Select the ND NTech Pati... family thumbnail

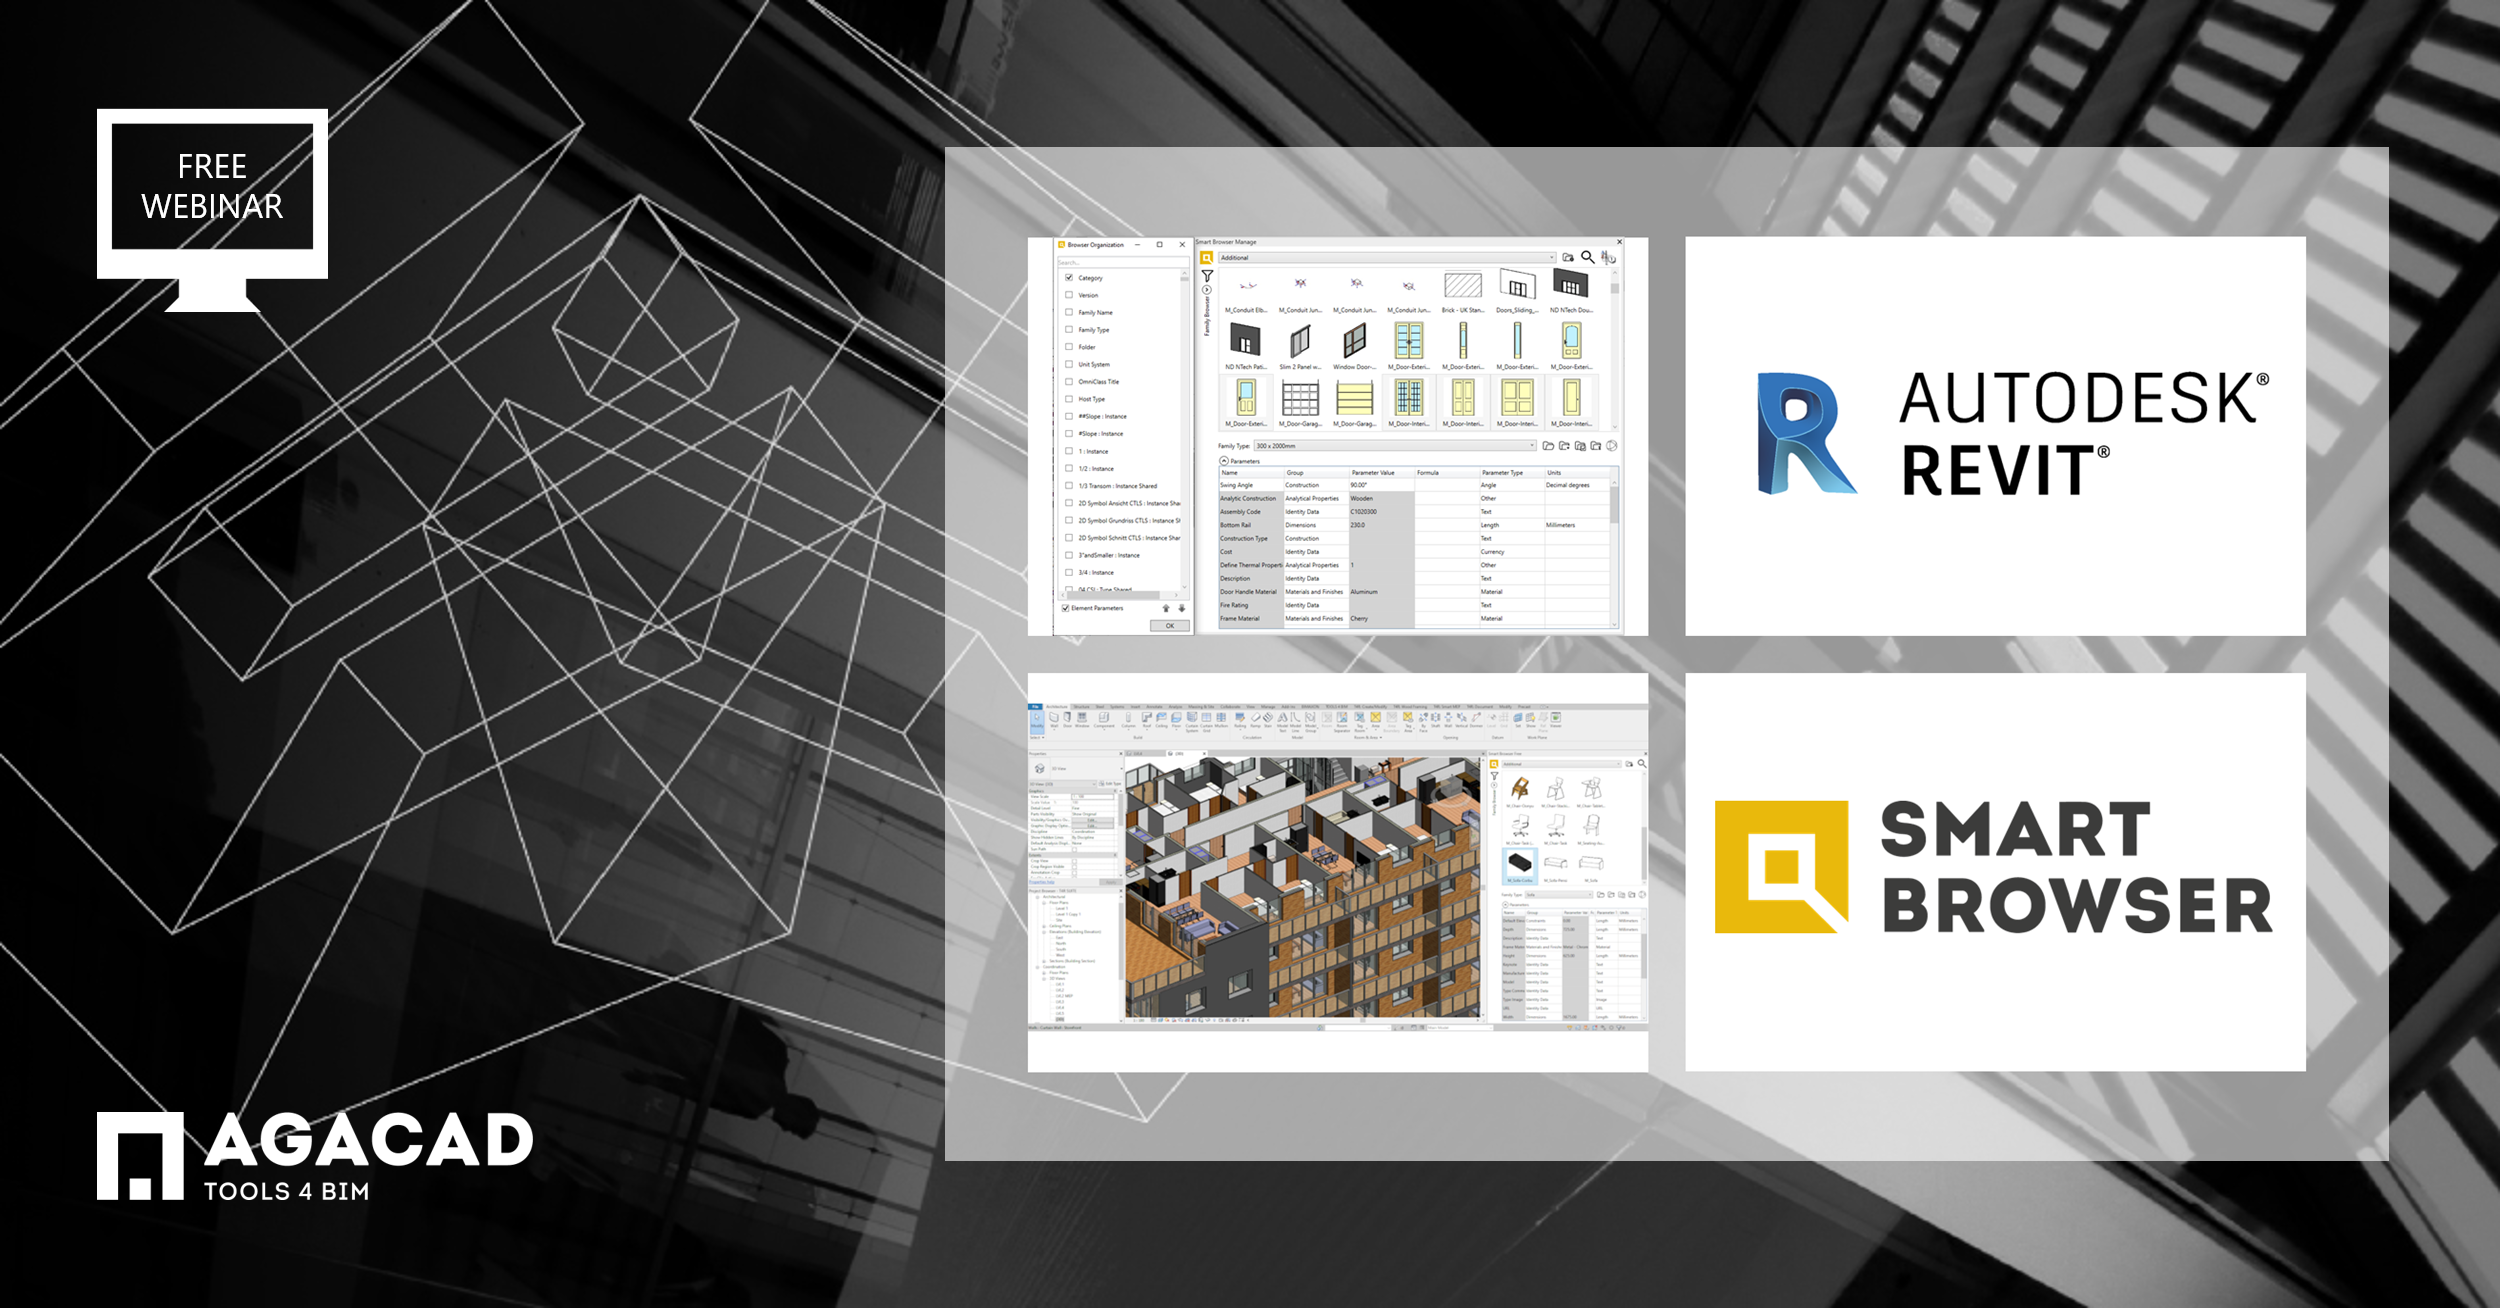pos(1246,346)
